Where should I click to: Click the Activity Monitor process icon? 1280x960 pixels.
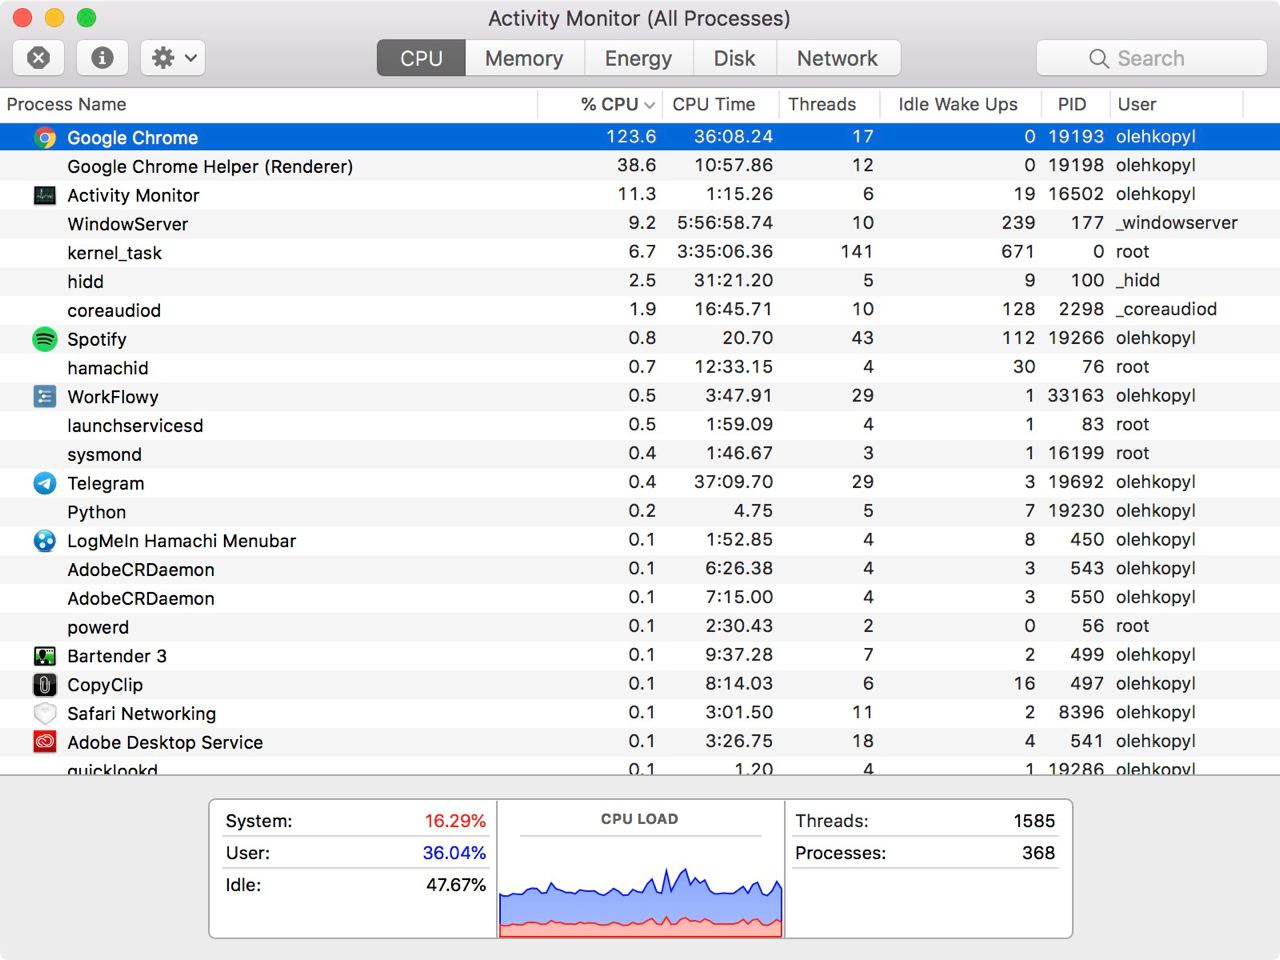45,195
